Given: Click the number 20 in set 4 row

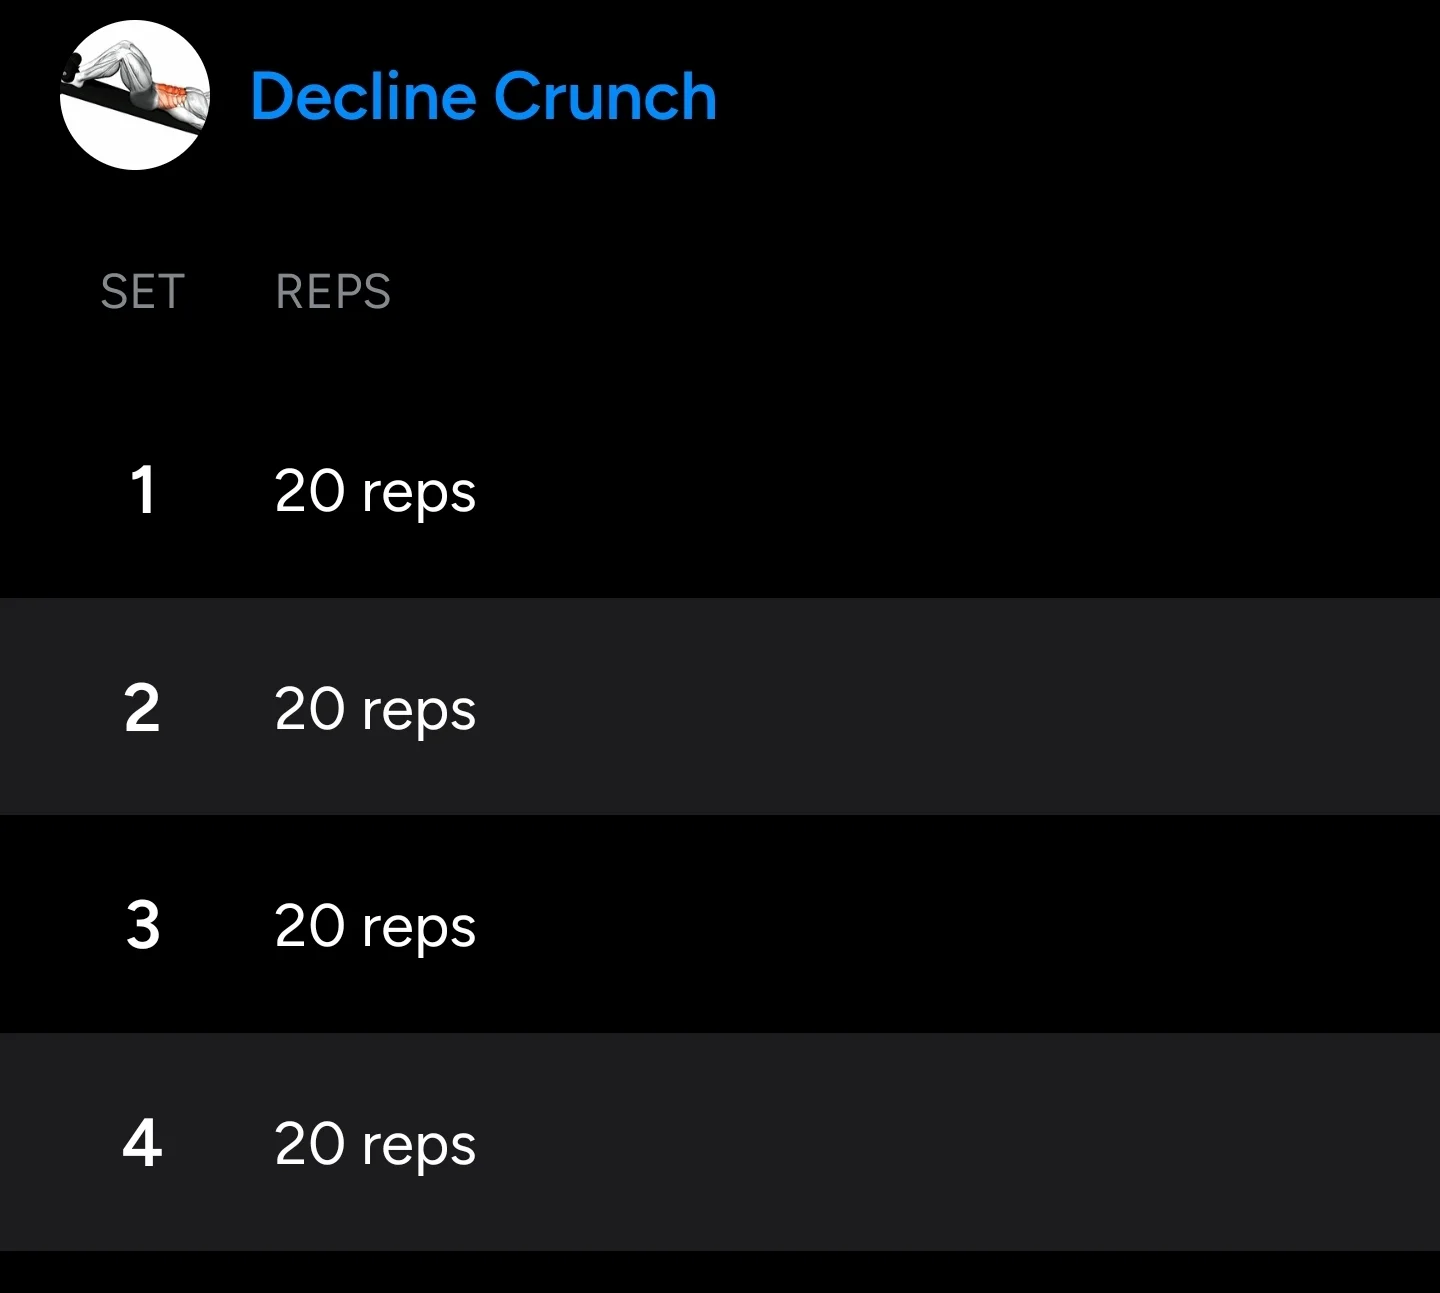Looking at the screenshot, I should coord(310,1144).
